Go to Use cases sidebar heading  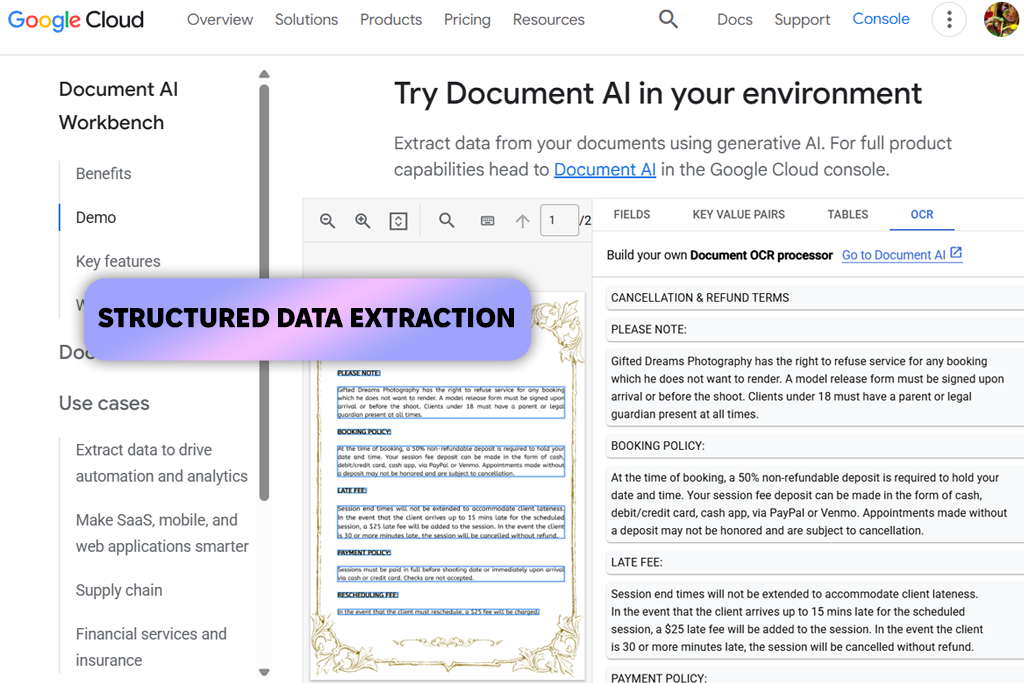coord(104,404)
